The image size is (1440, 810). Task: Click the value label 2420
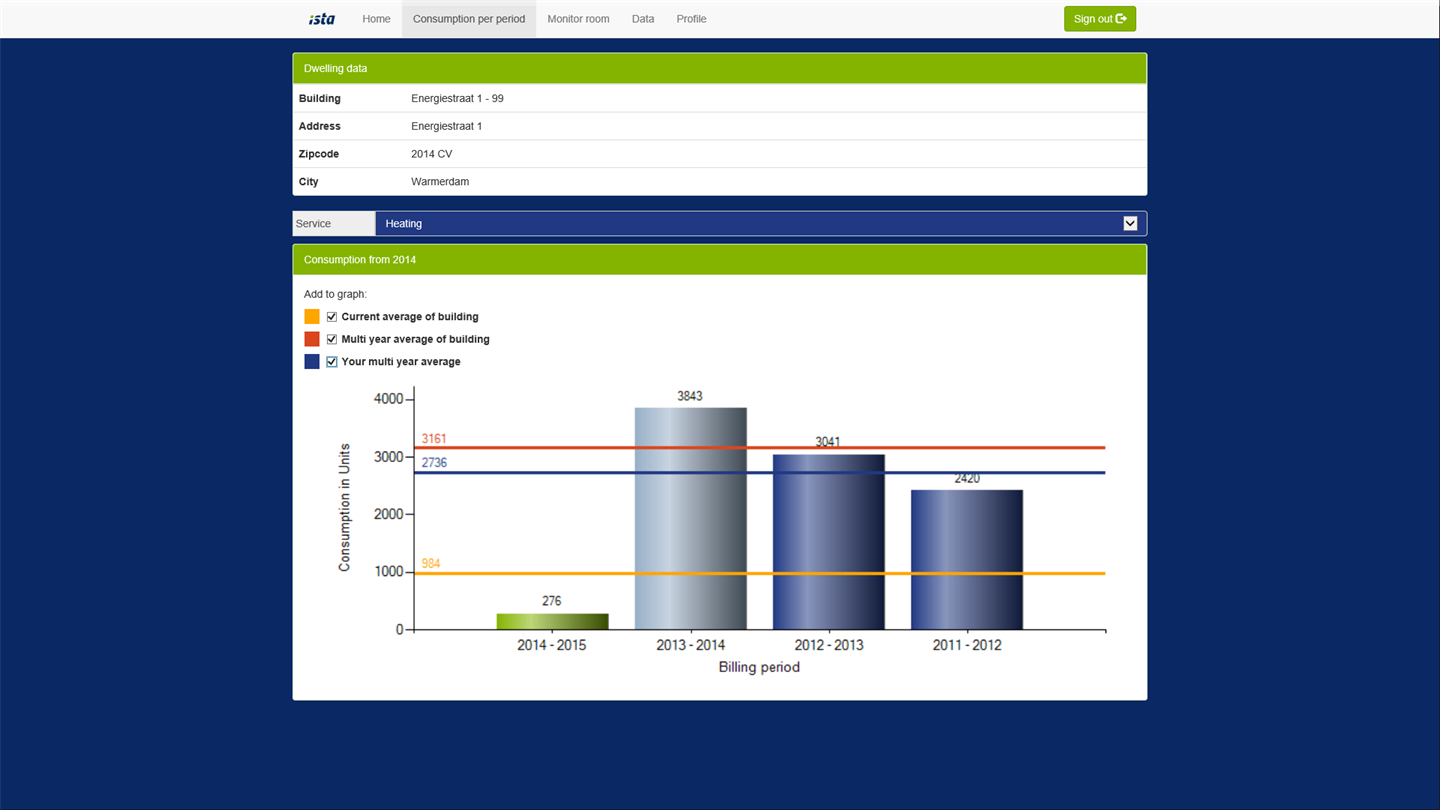tap(967, 479)
